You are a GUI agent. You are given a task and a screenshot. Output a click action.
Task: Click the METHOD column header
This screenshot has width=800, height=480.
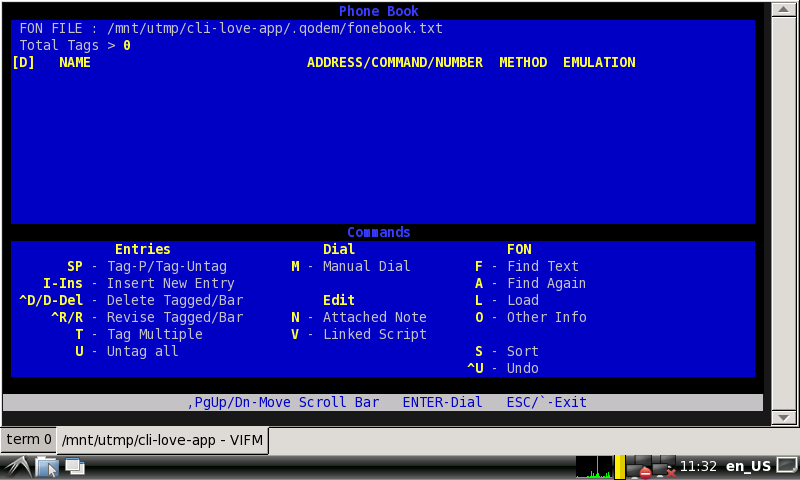tap(523, 62)
